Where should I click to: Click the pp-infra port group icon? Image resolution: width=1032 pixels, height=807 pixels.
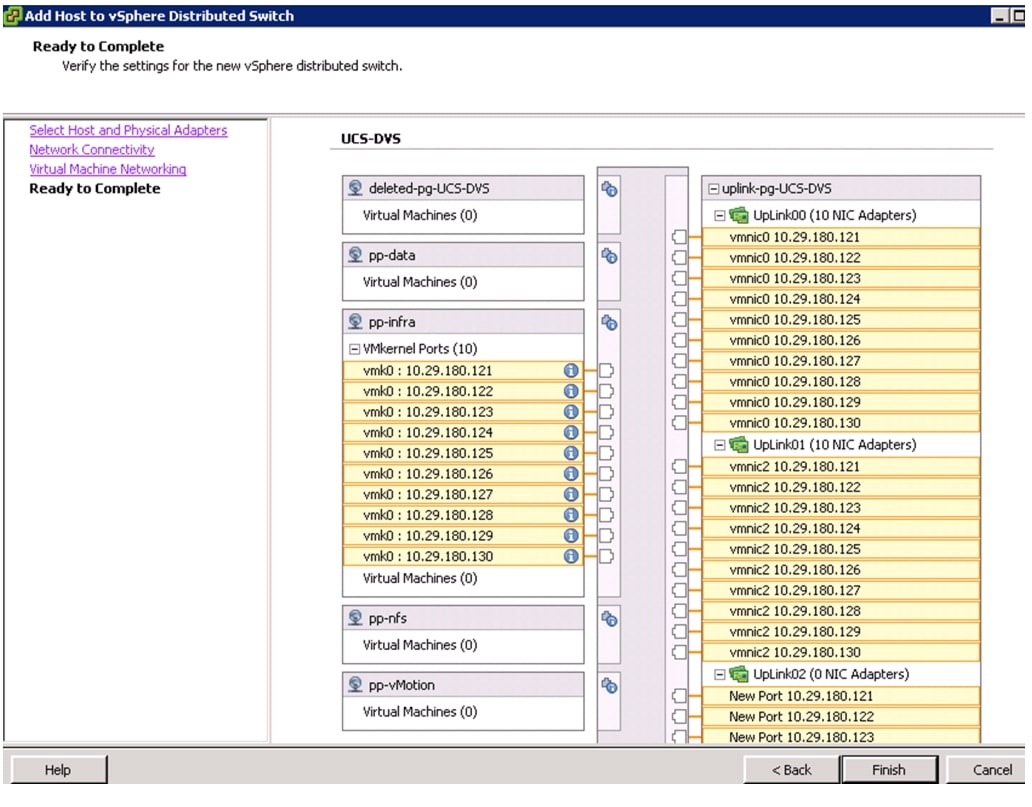click(x=355, y=321)
